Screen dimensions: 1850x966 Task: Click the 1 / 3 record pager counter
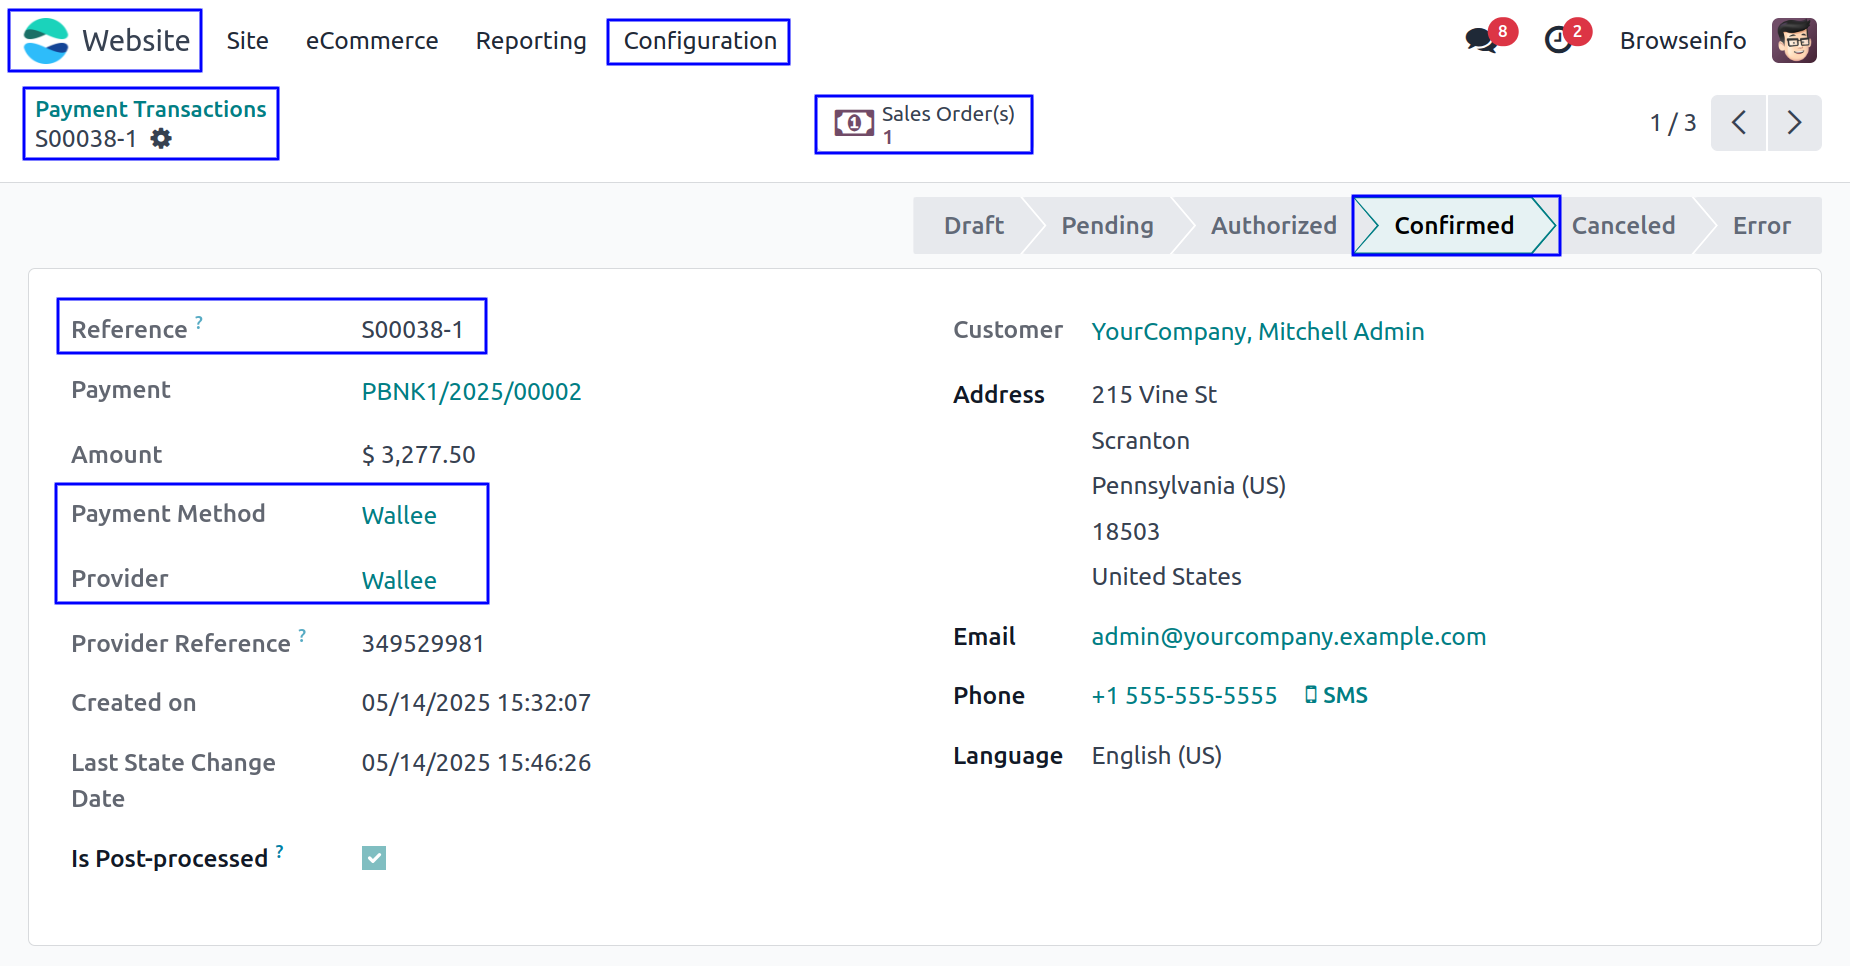(1673, 123)
